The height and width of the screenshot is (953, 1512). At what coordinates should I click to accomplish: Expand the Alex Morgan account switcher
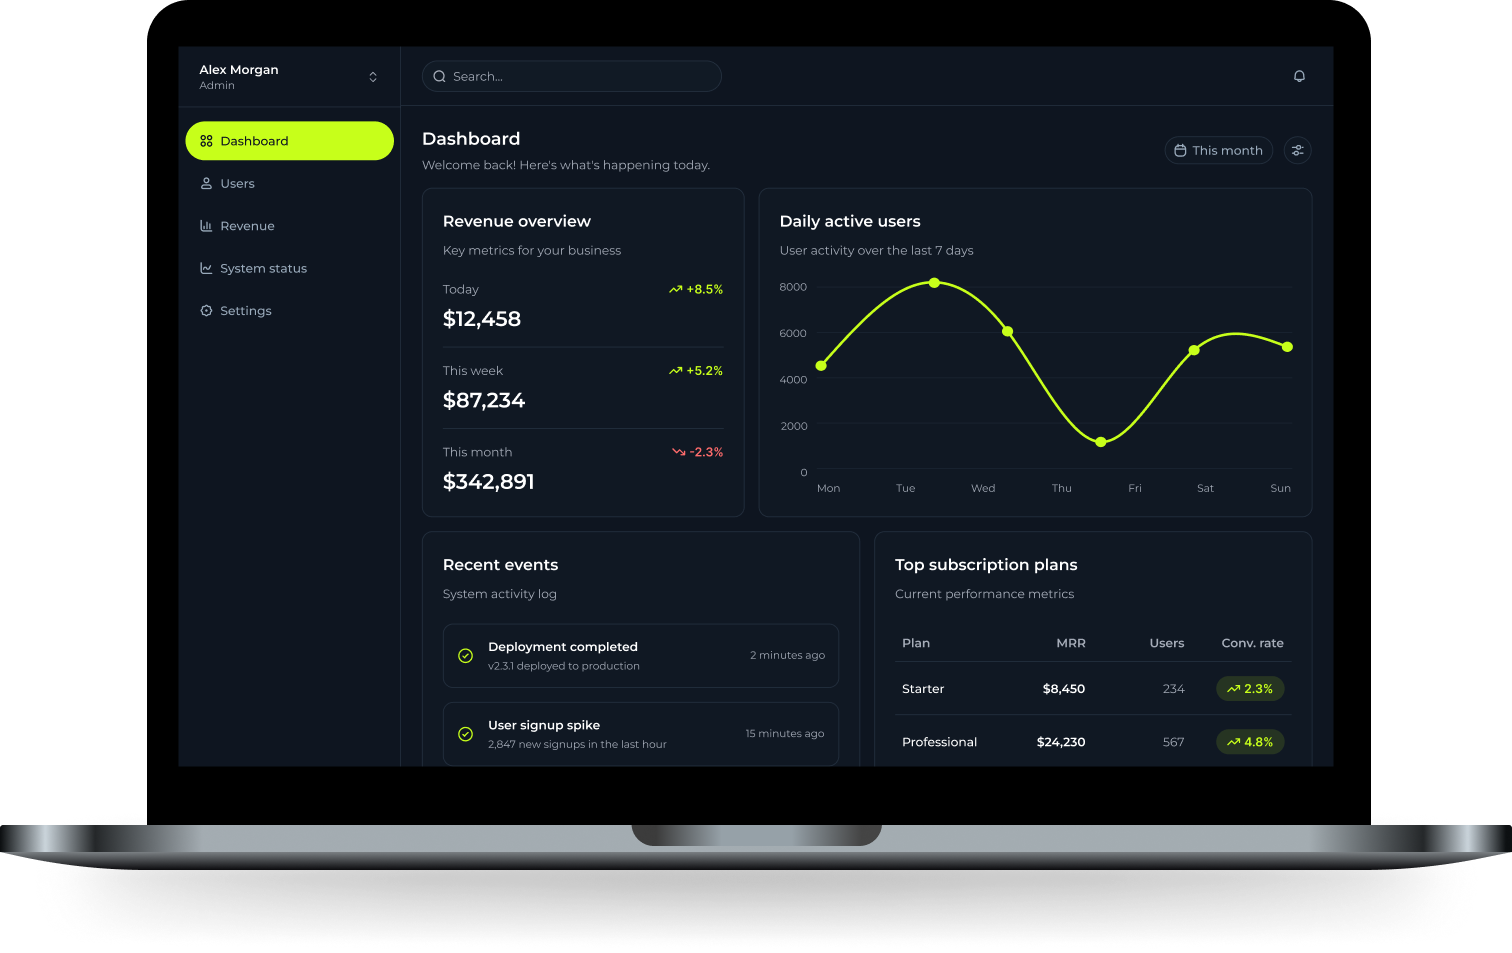[x=372, y=77]
